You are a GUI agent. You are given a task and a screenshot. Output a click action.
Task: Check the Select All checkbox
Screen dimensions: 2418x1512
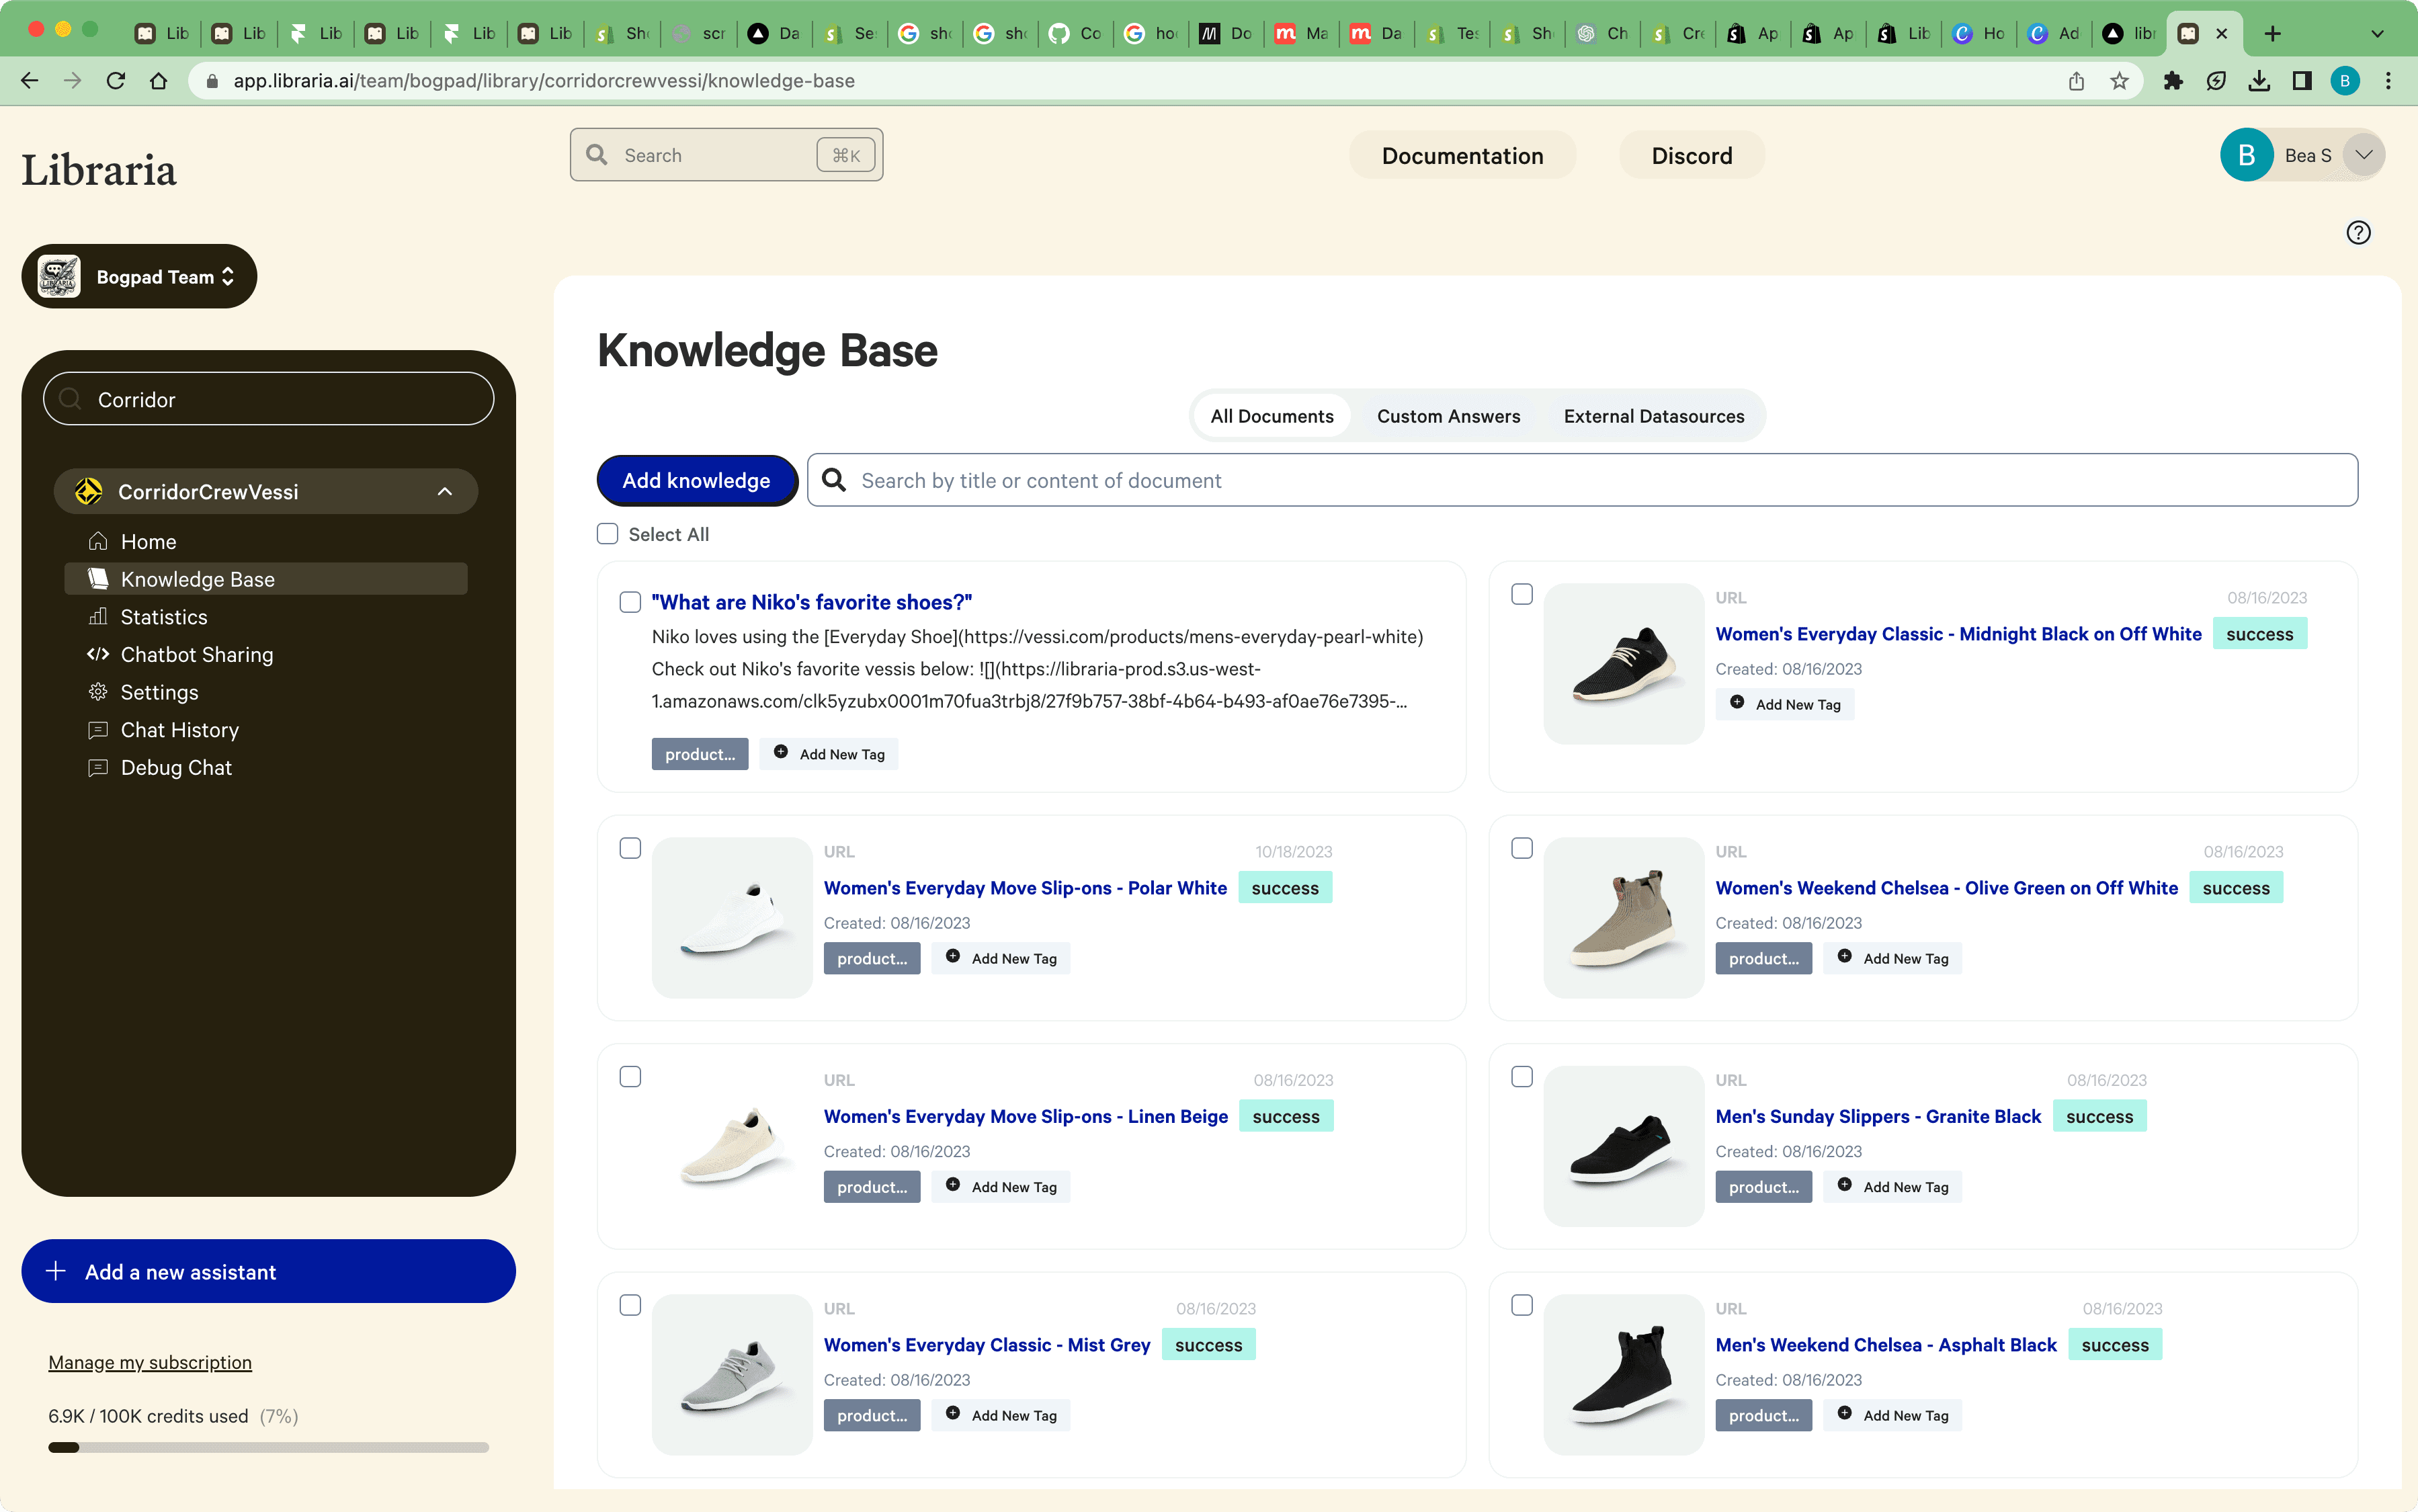click(x=607, y=534)
